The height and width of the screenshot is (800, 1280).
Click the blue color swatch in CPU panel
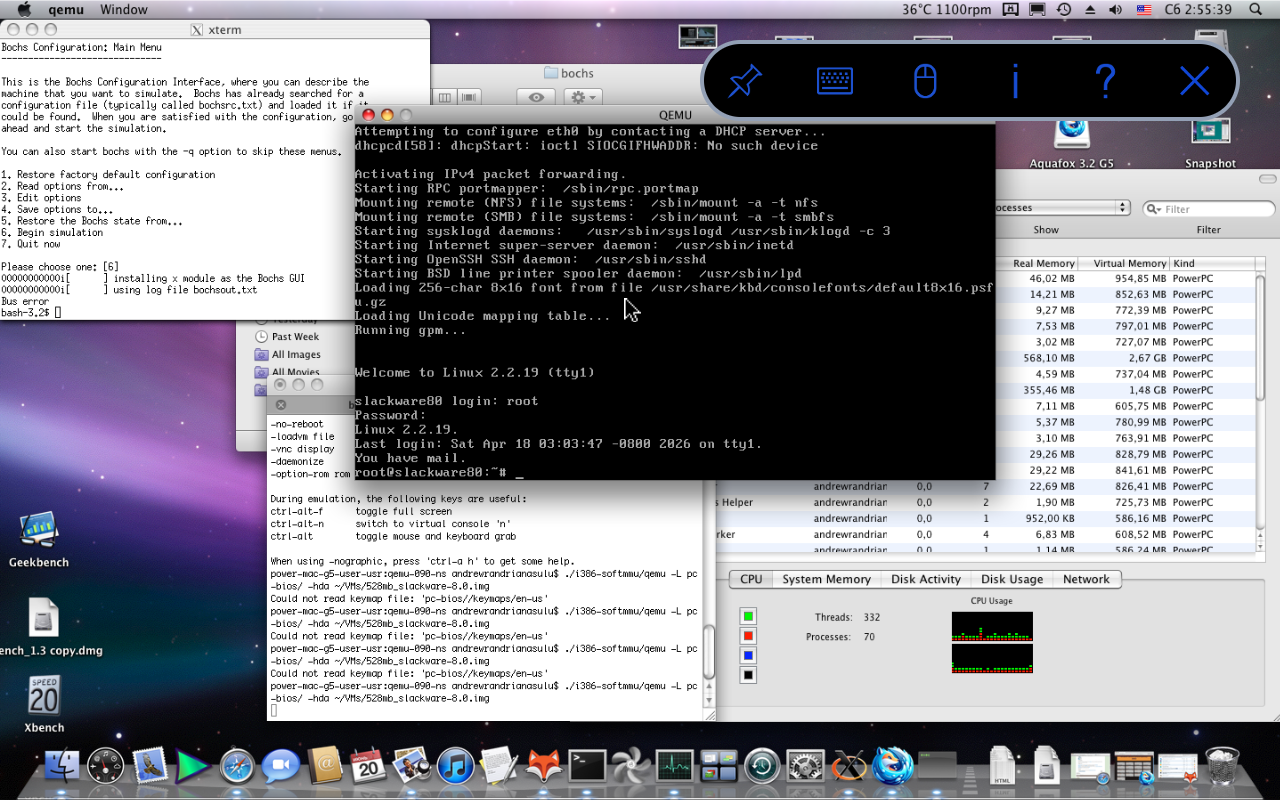point(748,656)
